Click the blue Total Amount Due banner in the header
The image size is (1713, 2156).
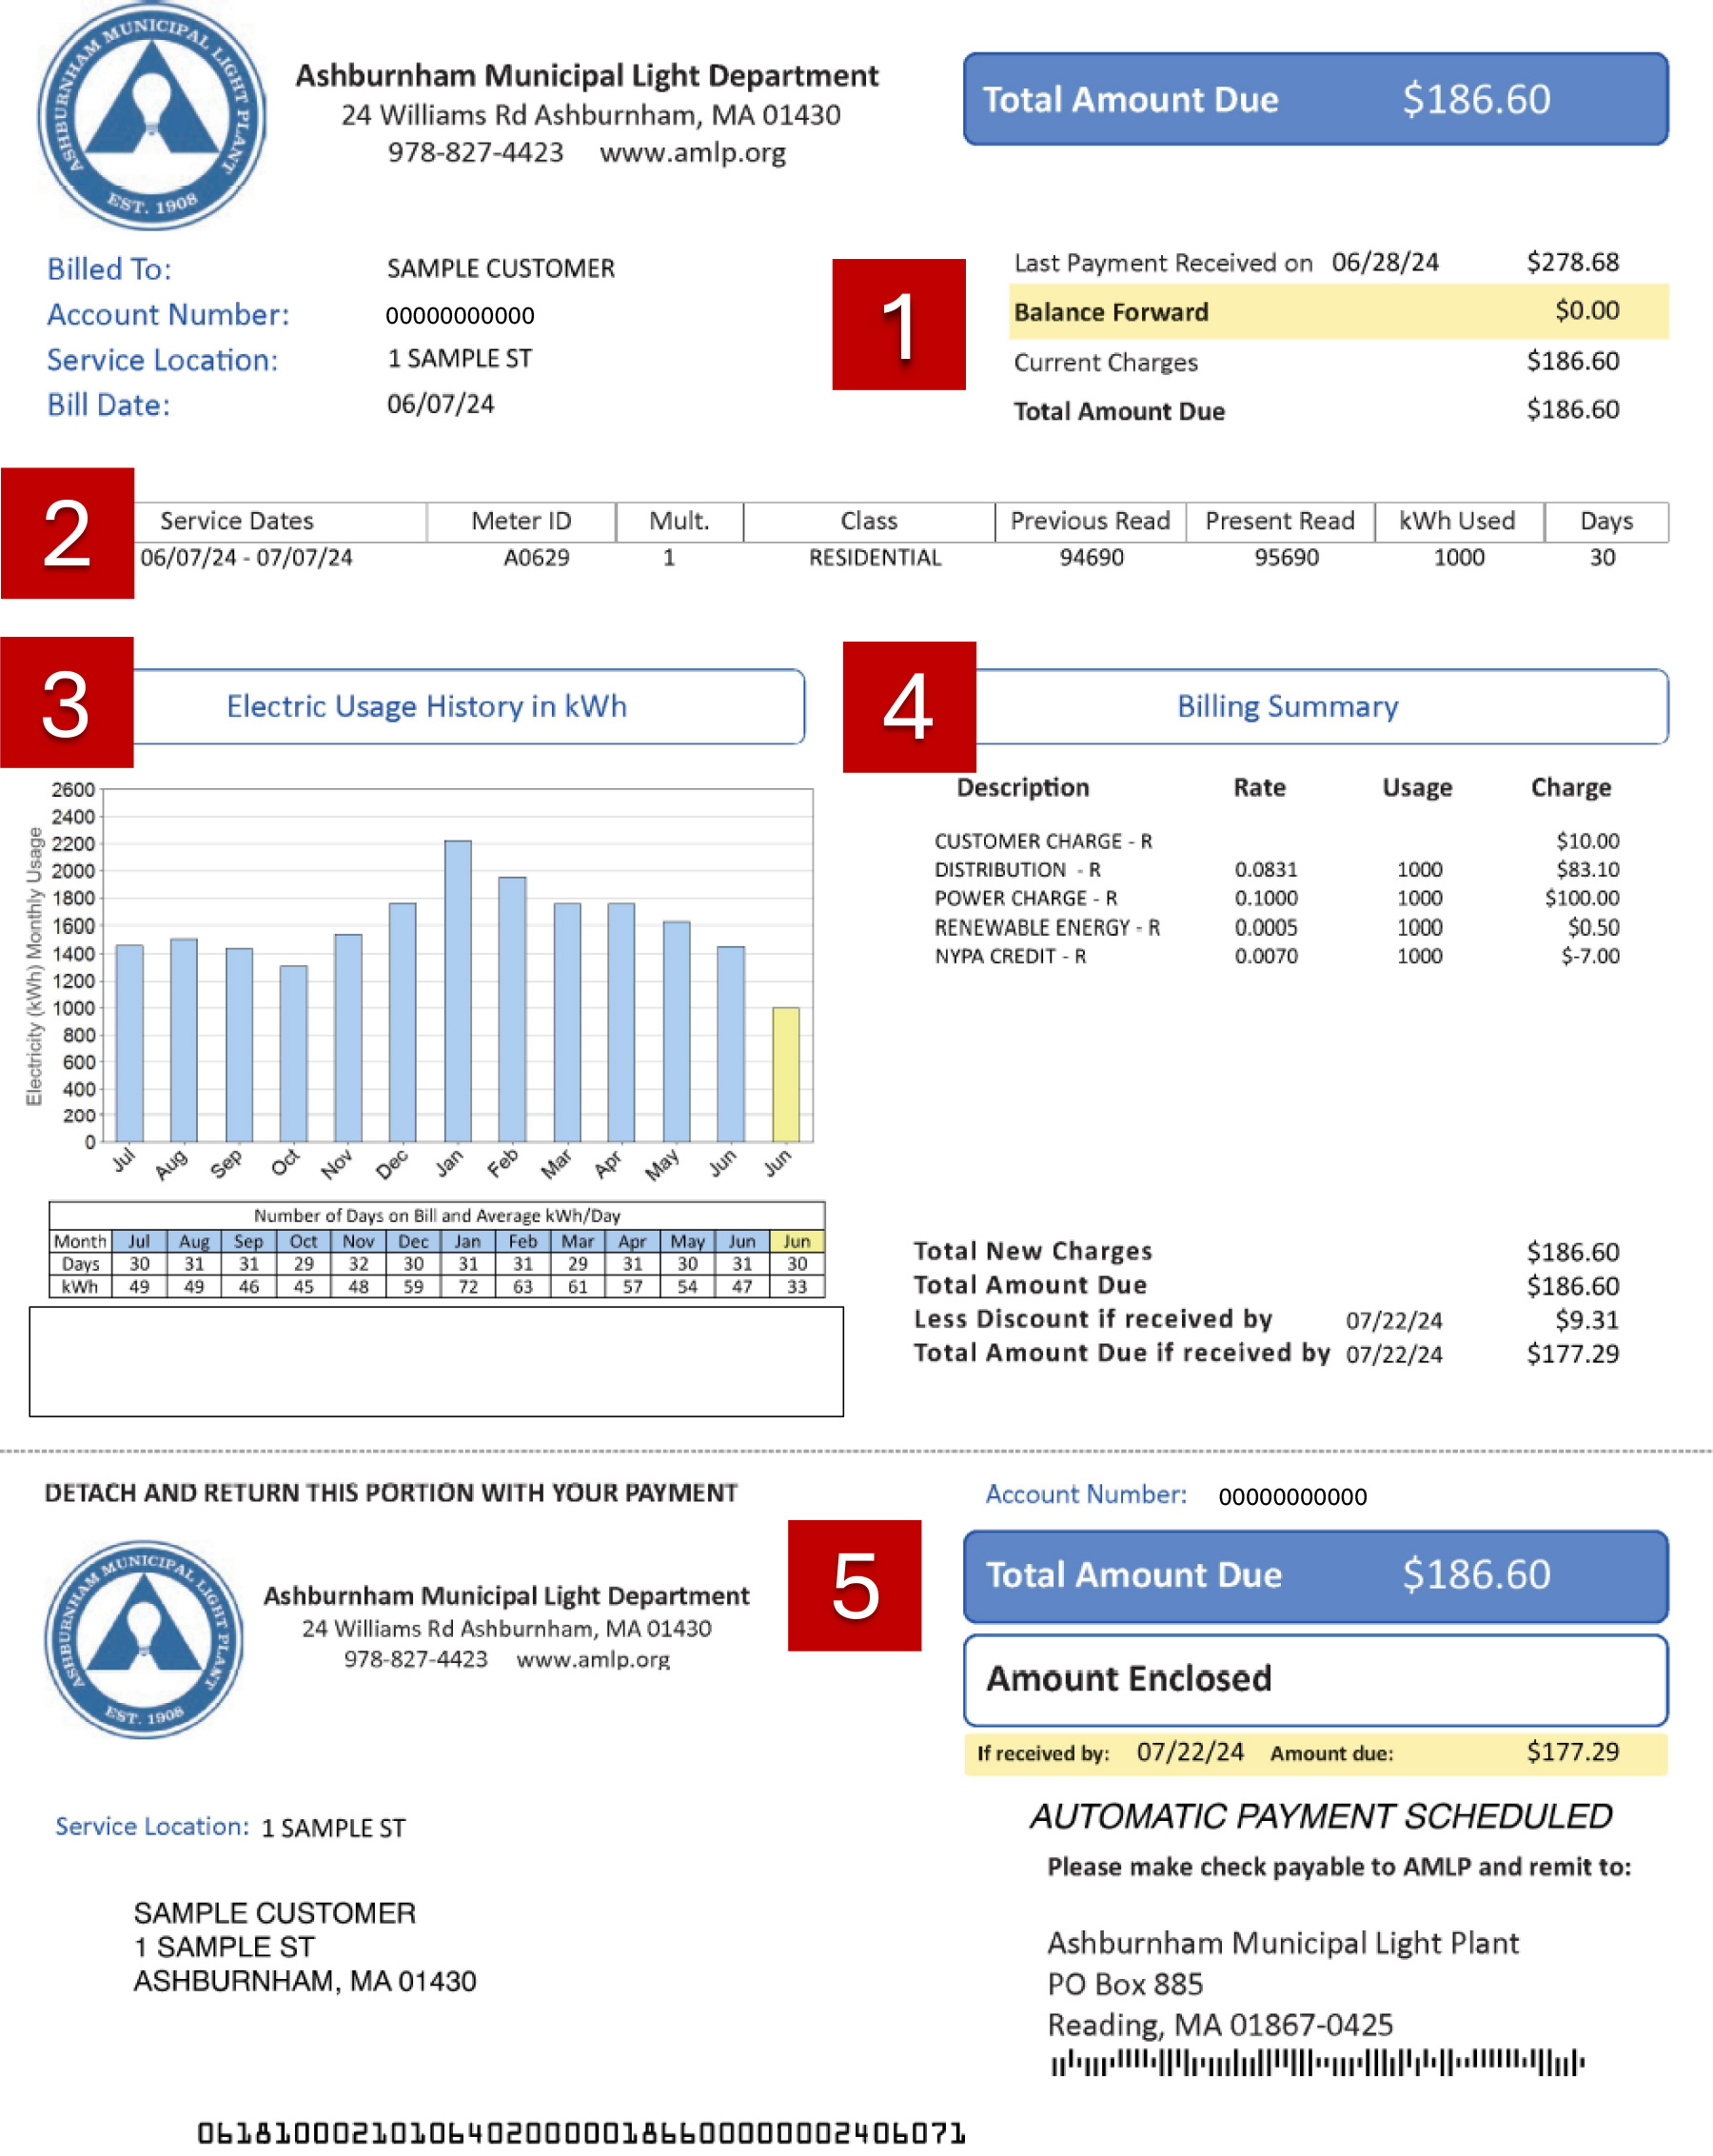1315,99
